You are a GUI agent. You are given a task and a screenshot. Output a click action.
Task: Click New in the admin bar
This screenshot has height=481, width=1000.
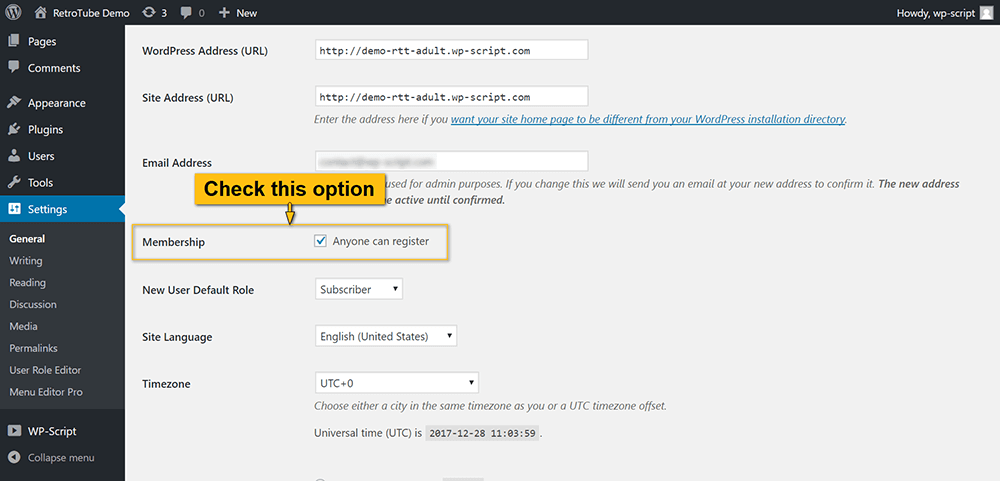(x=247, y=13)
